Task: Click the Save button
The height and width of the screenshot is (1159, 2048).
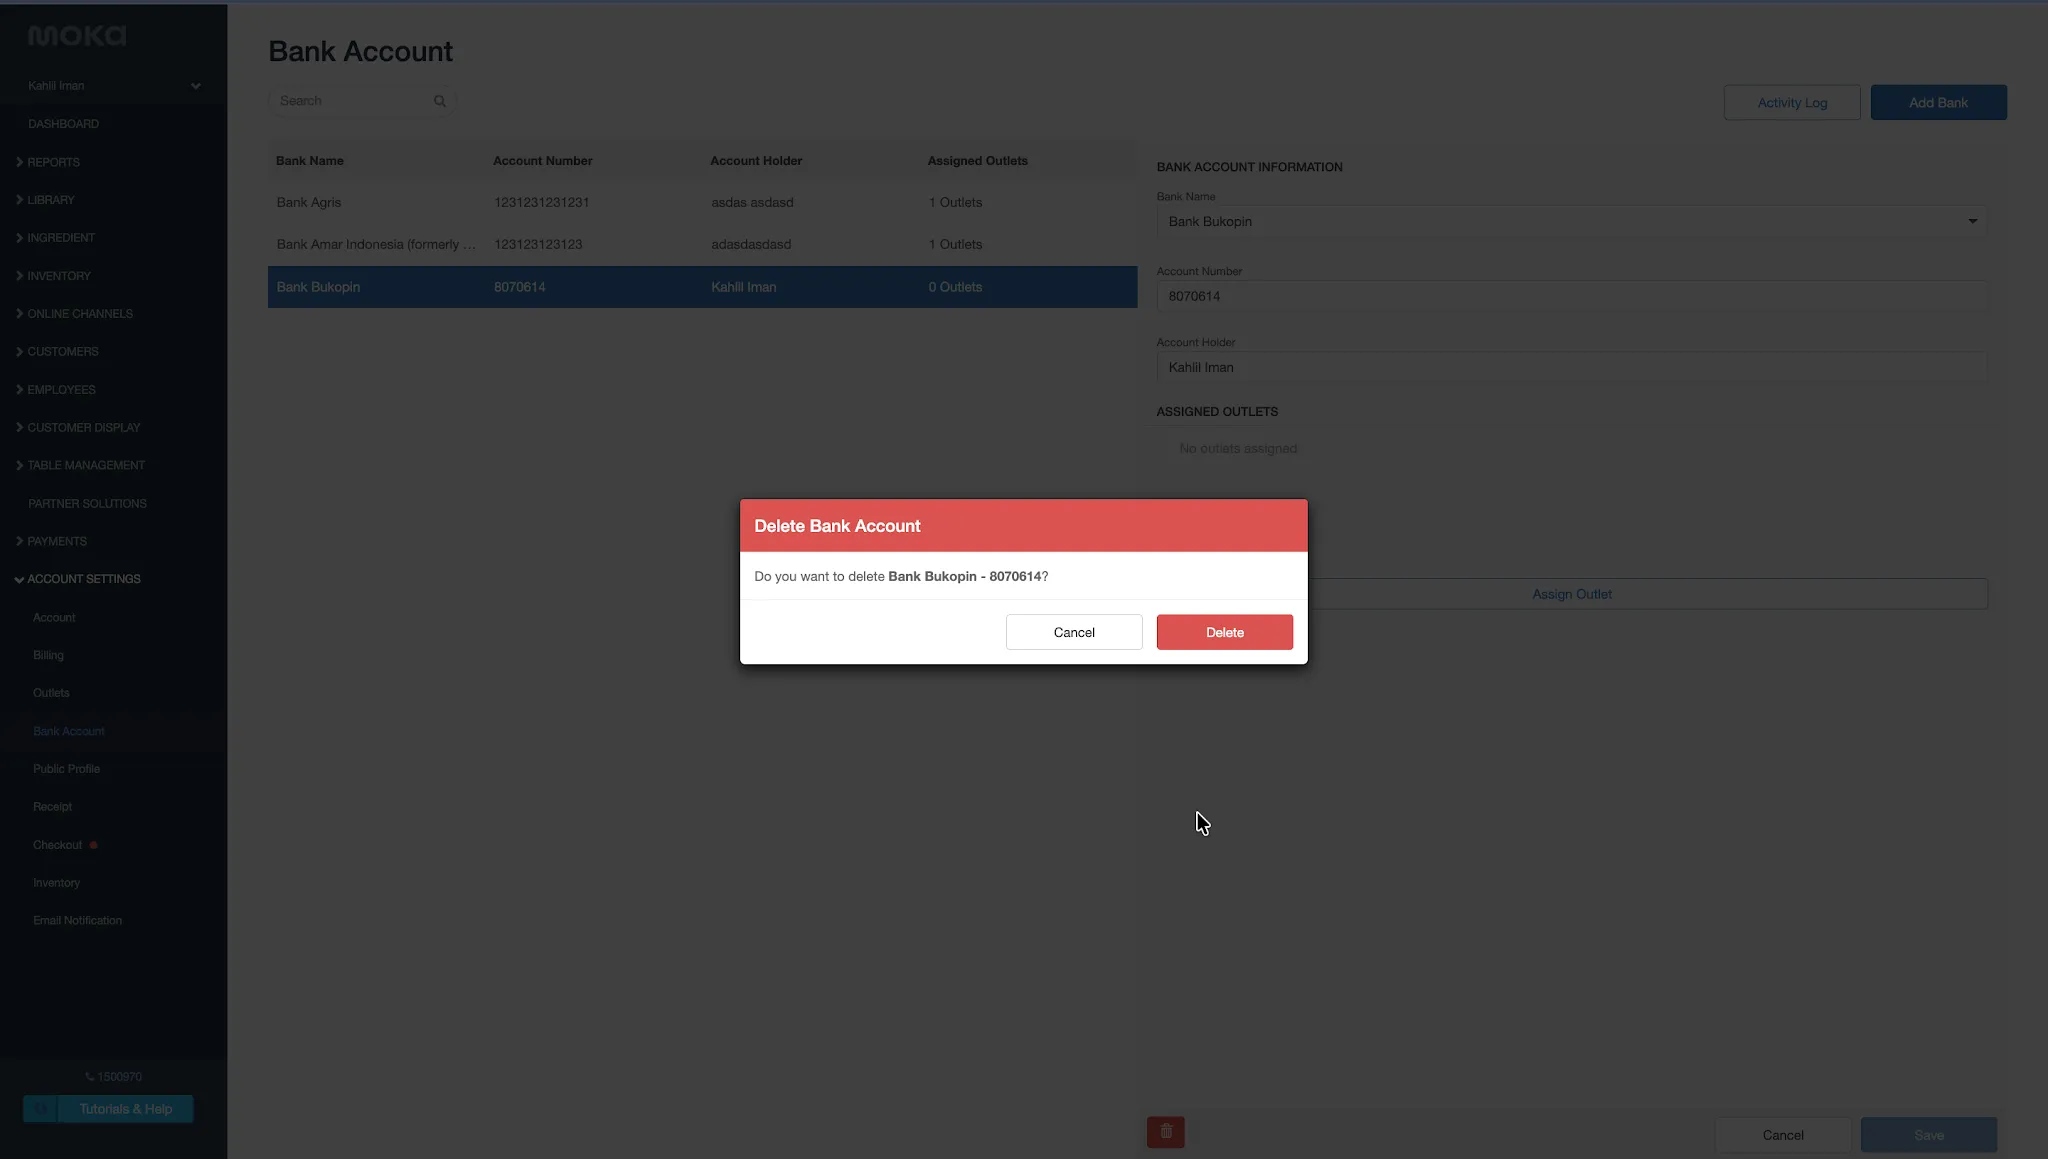Action: [1929, 1135]
